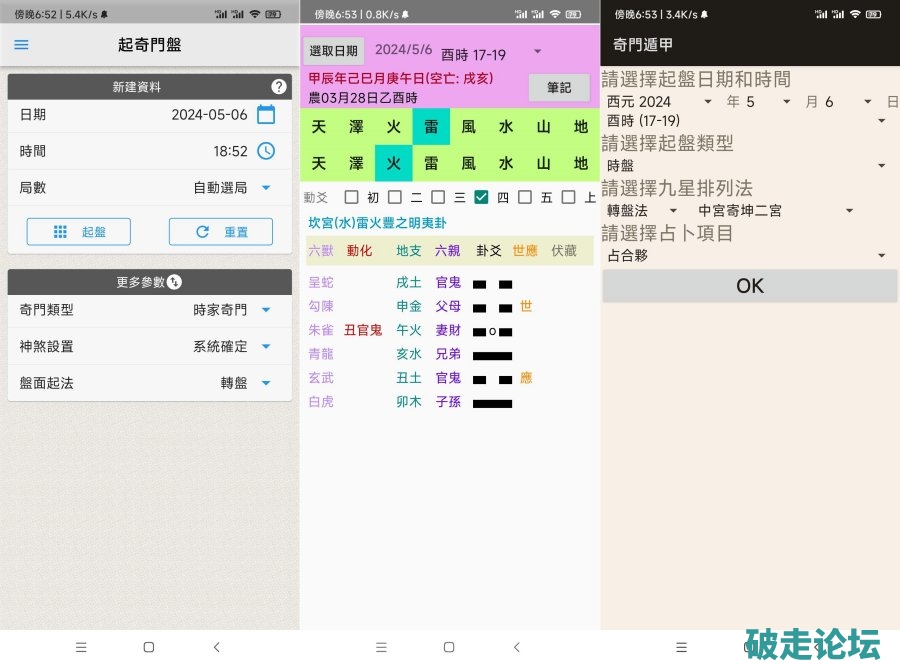
Task: Expand the 局數 自動選局 dropdown
Action: [266, 188]
